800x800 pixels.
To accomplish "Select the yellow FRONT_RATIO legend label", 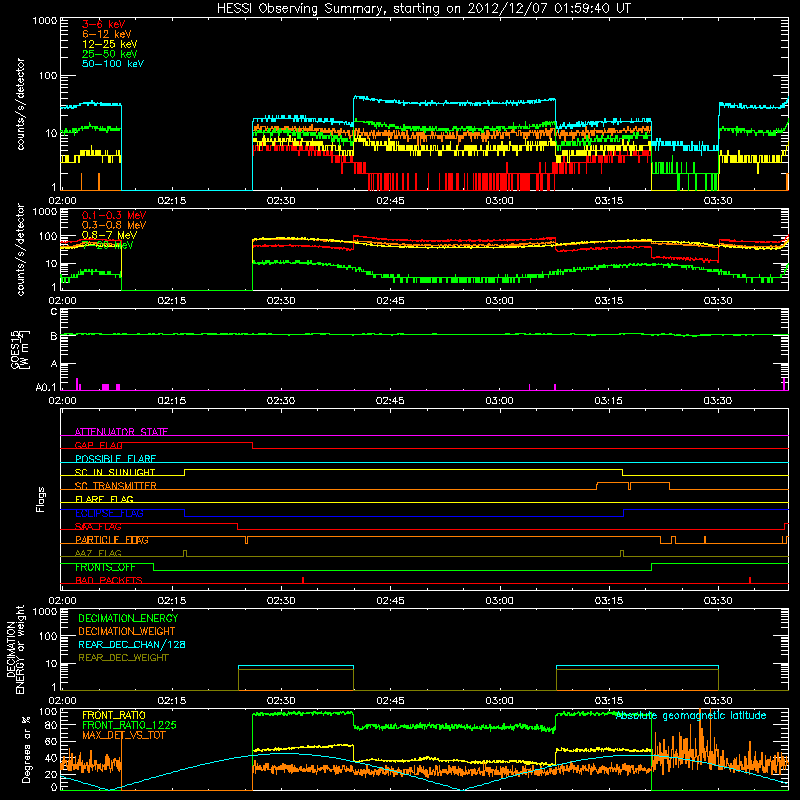I will (114, 715).
